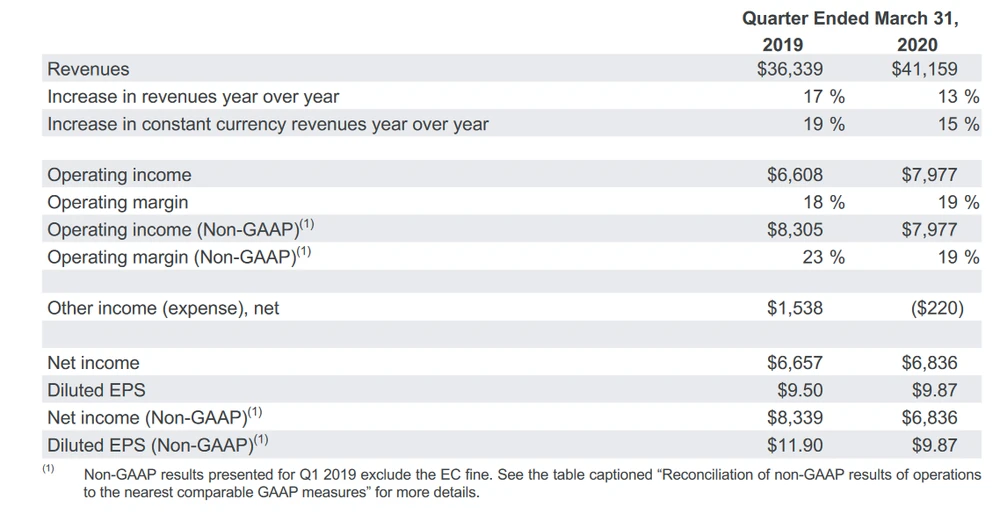Click the 2020 column header
Image resolution: width=1000 pixels, height=514 pixels.
(x=917, y=45)
